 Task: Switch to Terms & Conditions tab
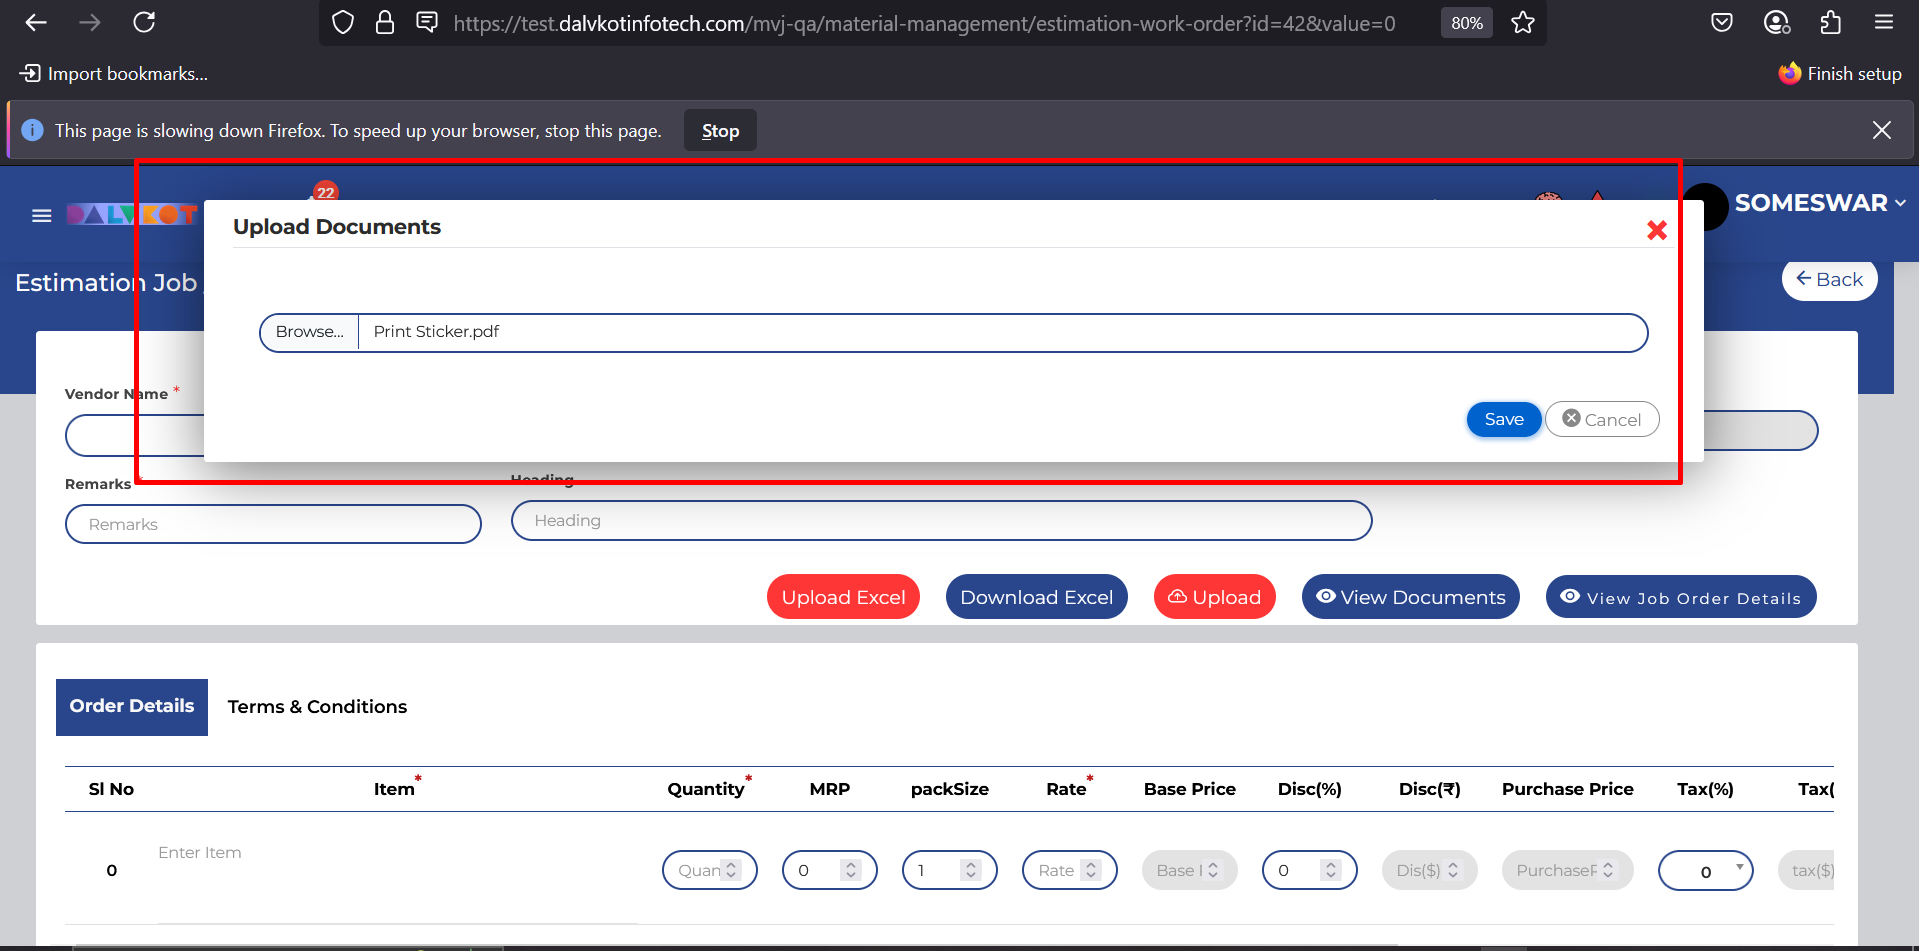(x=317, y=707)
